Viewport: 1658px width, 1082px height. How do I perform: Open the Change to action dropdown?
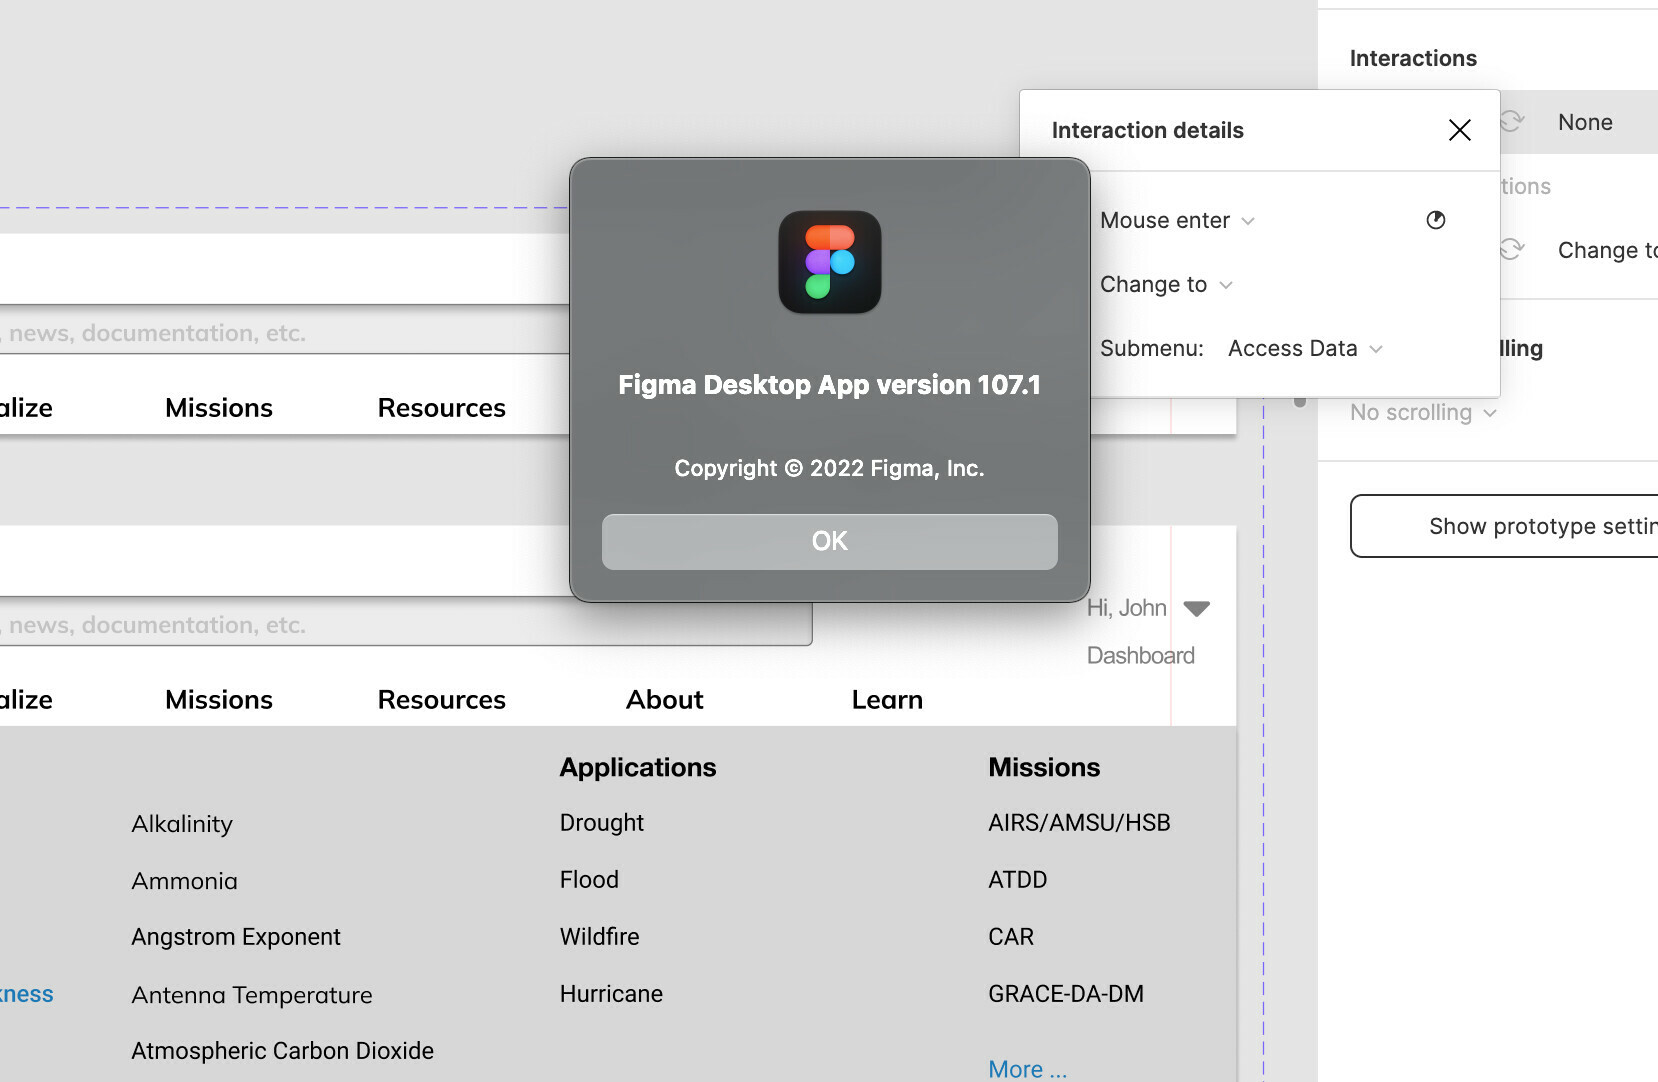coord(1166,284)
